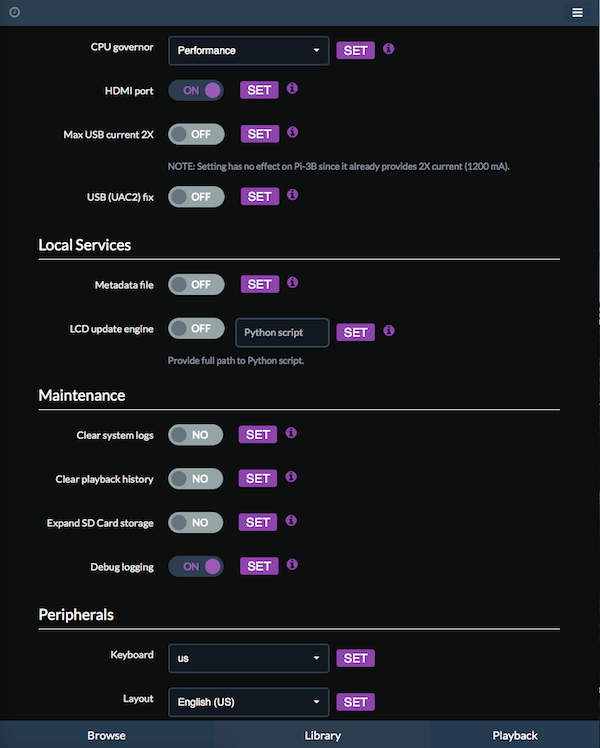Screen dimensions: 600x748
Task: Switch to the Library tab
Action: 323,735
